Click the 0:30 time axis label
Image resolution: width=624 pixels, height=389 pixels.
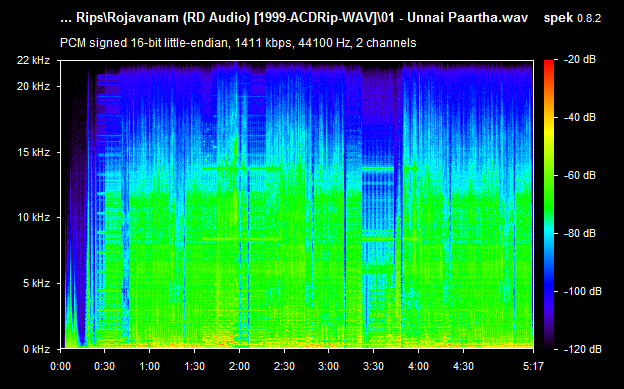[x=105, y=366]
